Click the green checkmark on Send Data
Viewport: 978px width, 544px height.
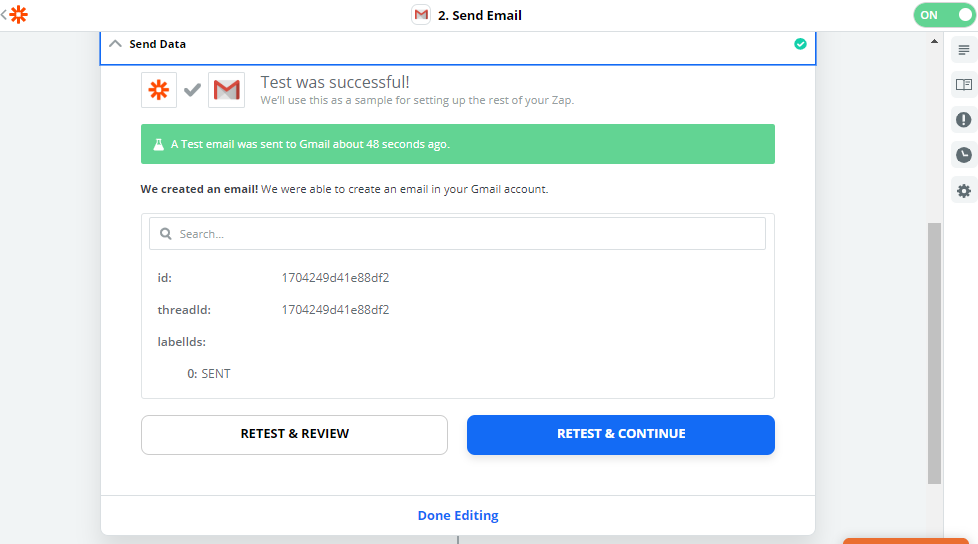pyautogui.click(x=800, y=44)
